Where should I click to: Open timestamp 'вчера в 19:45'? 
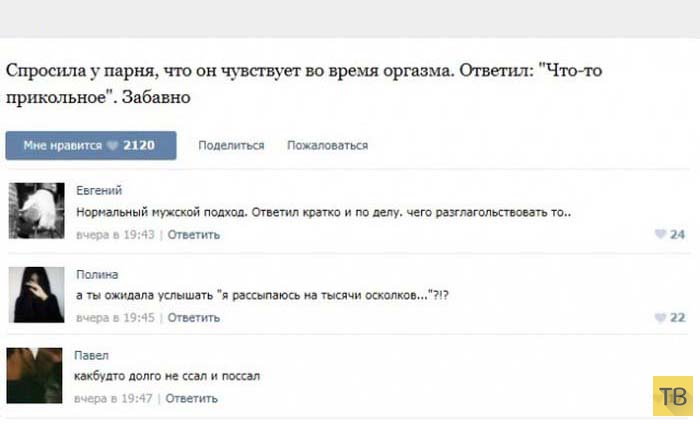tap(115, 318)
